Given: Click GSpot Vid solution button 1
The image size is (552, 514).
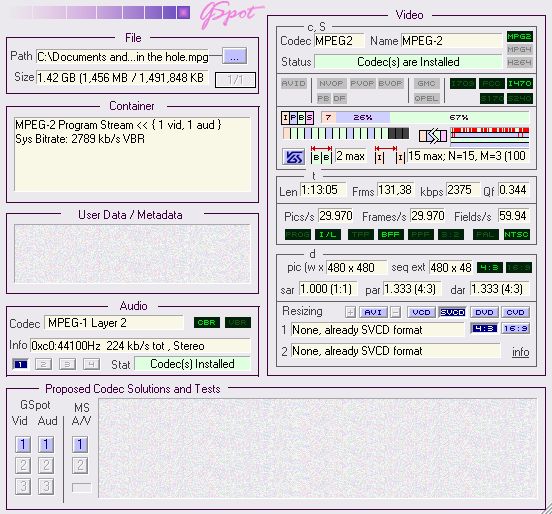Looking at the screenshot, I should click(x=23, y=444).
